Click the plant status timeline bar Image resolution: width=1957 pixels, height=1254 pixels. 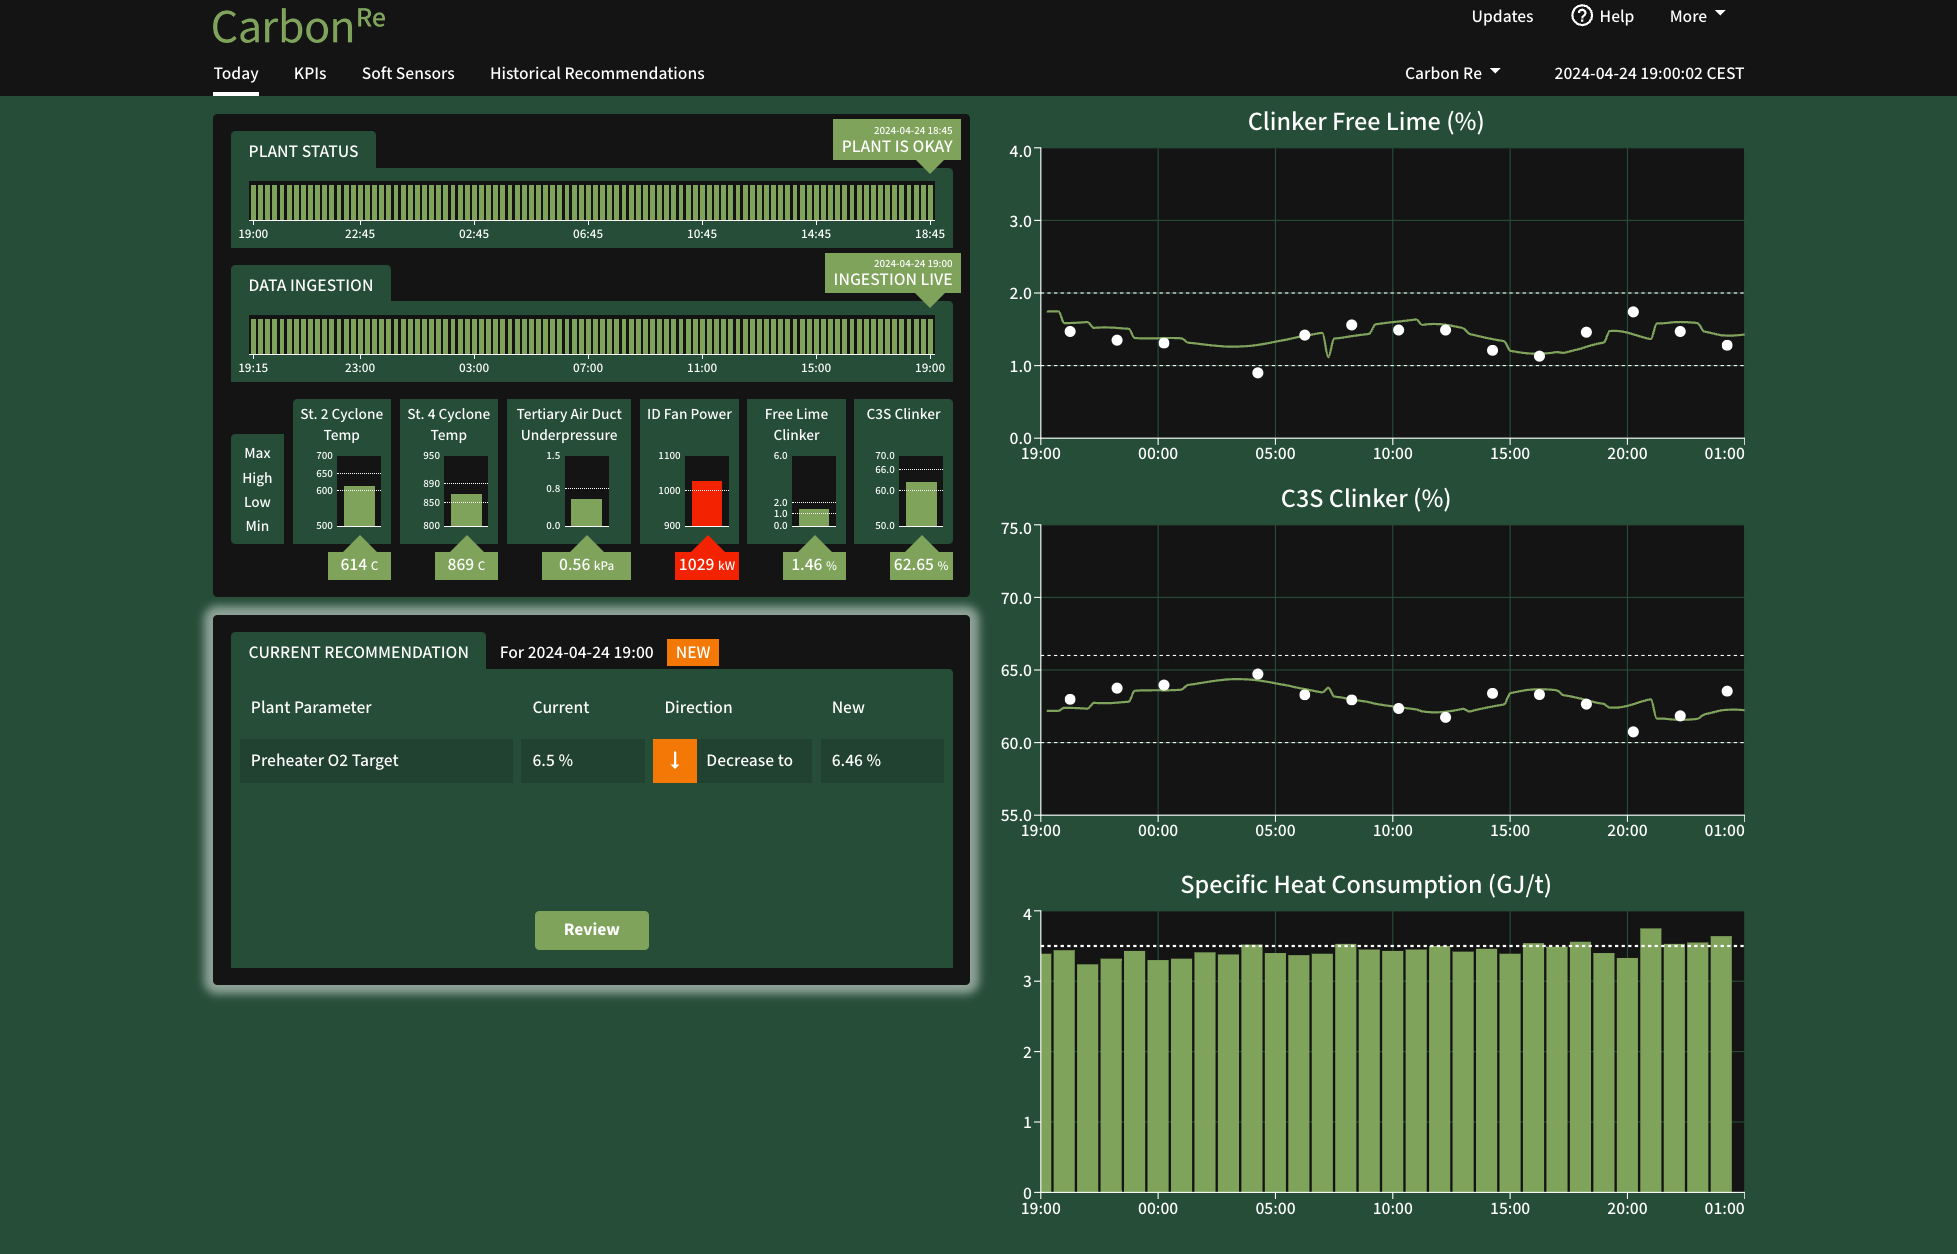591,202
